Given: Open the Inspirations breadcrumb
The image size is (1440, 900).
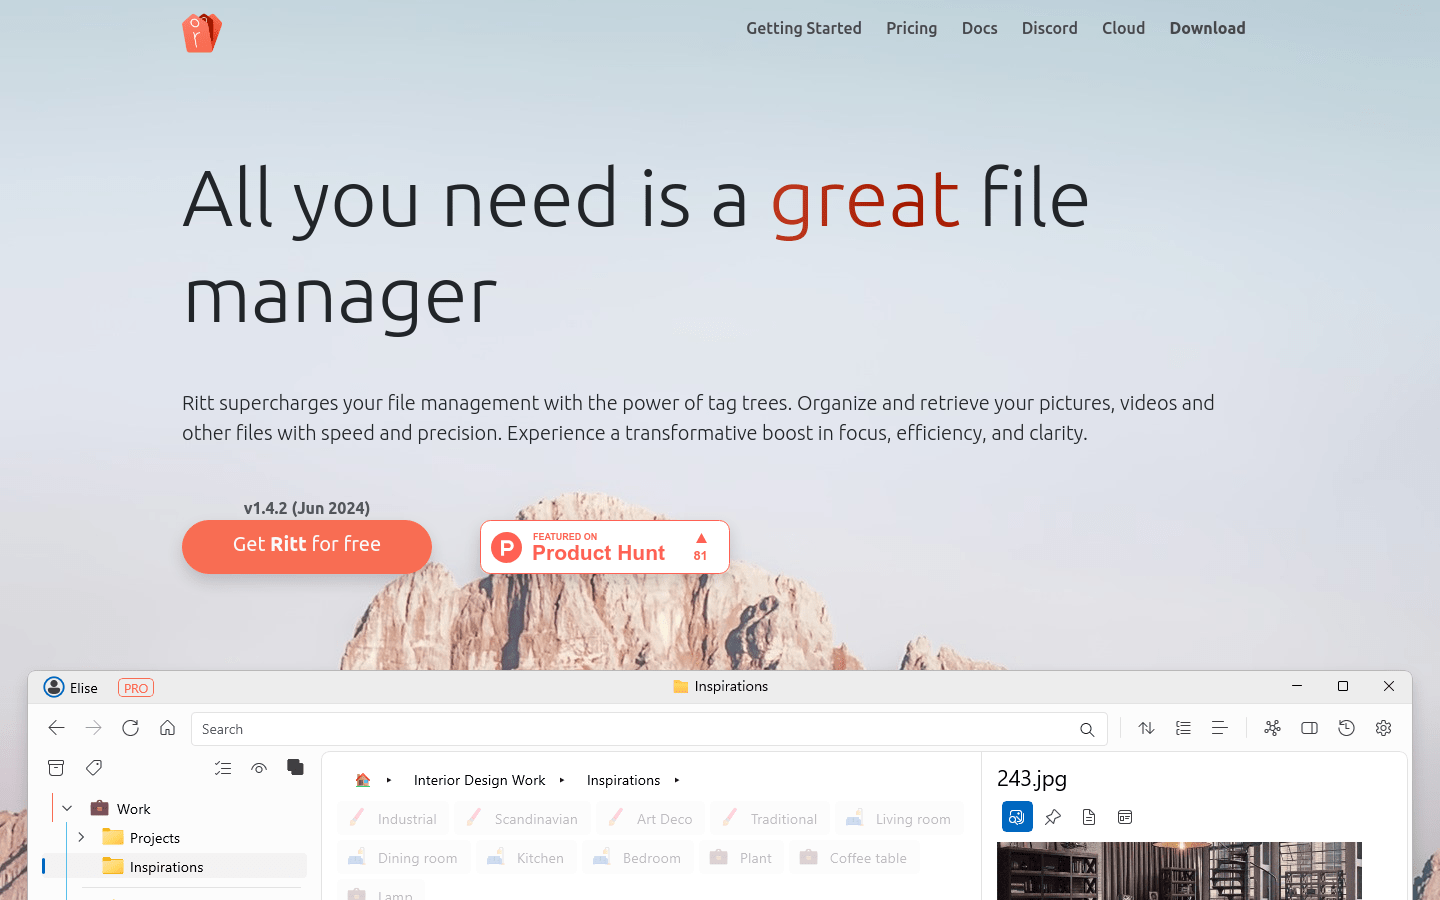Looking at the screenshot, I should [623, 780].
